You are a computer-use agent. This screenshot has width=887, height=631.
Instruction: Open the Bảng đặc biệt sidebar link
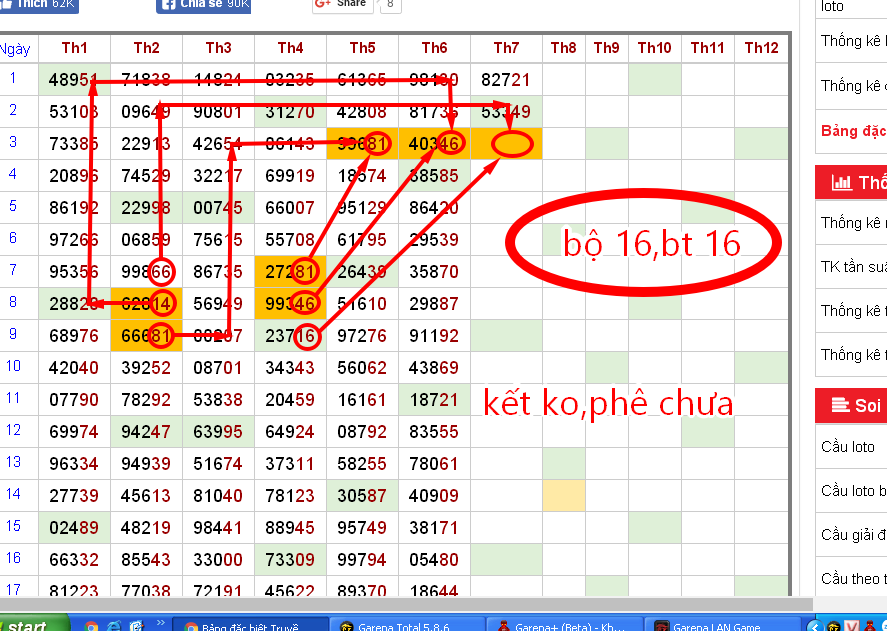[x=853, y=131]
